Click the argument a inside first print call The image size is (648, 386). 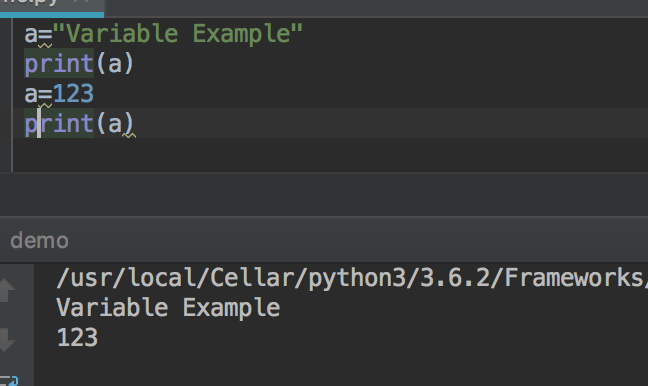[x=115, y=64]
